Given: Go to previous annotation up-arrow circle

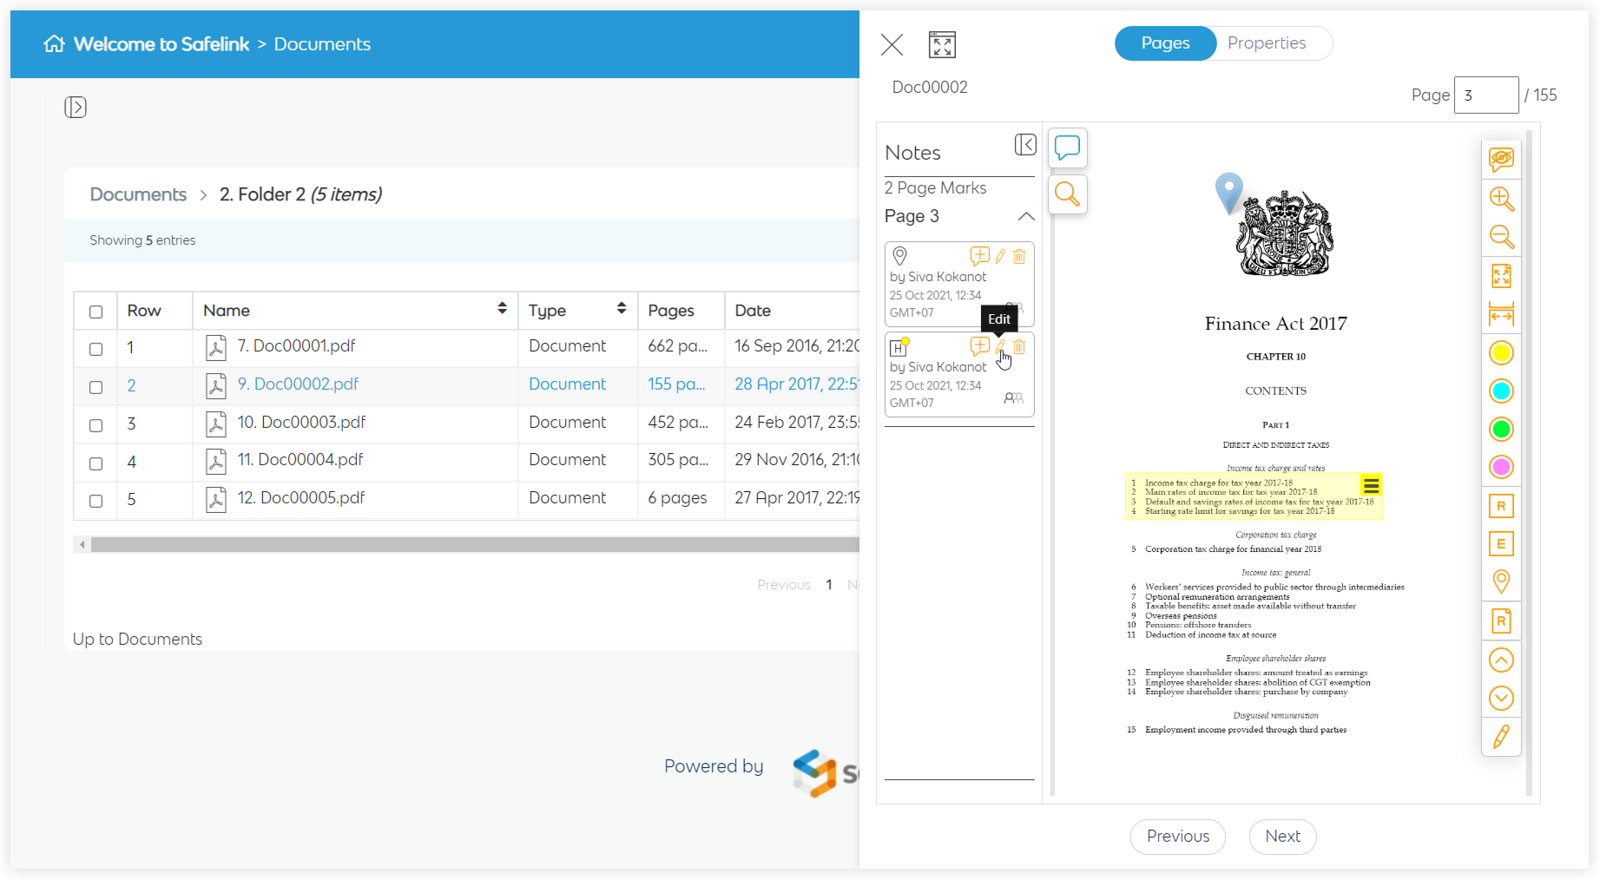Looking at the screenshot, I should coord(1501,660).
